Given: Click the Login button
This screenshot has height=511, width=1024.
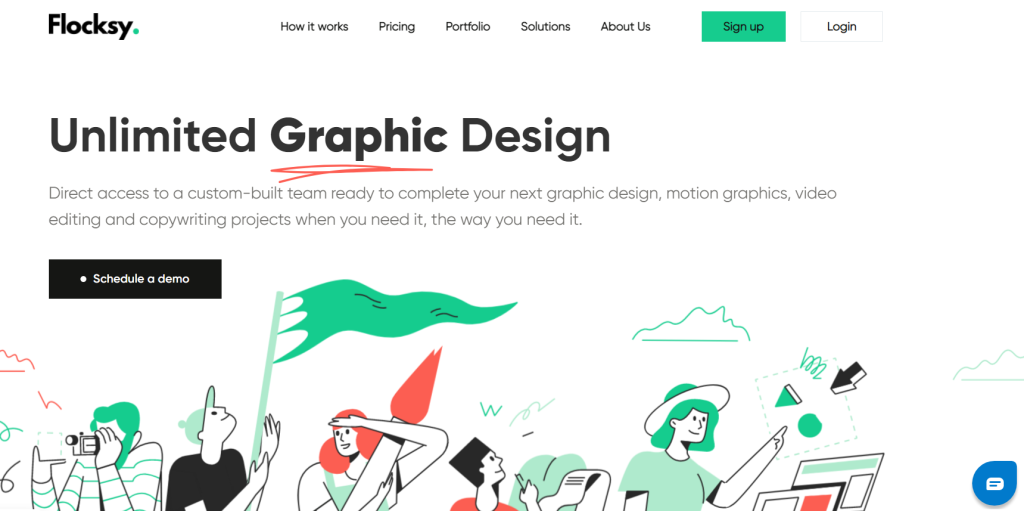Looking at the screenshot, I should tap(841, 27).
